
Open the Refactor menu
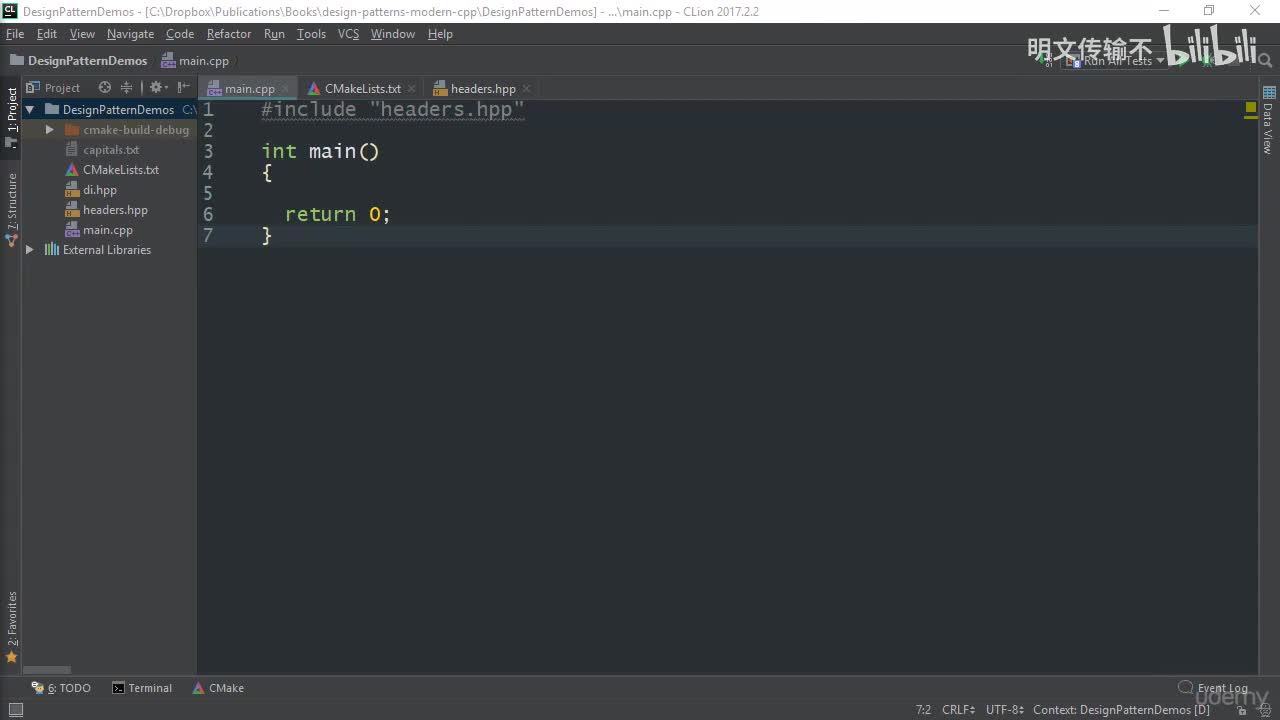[229, 34]
